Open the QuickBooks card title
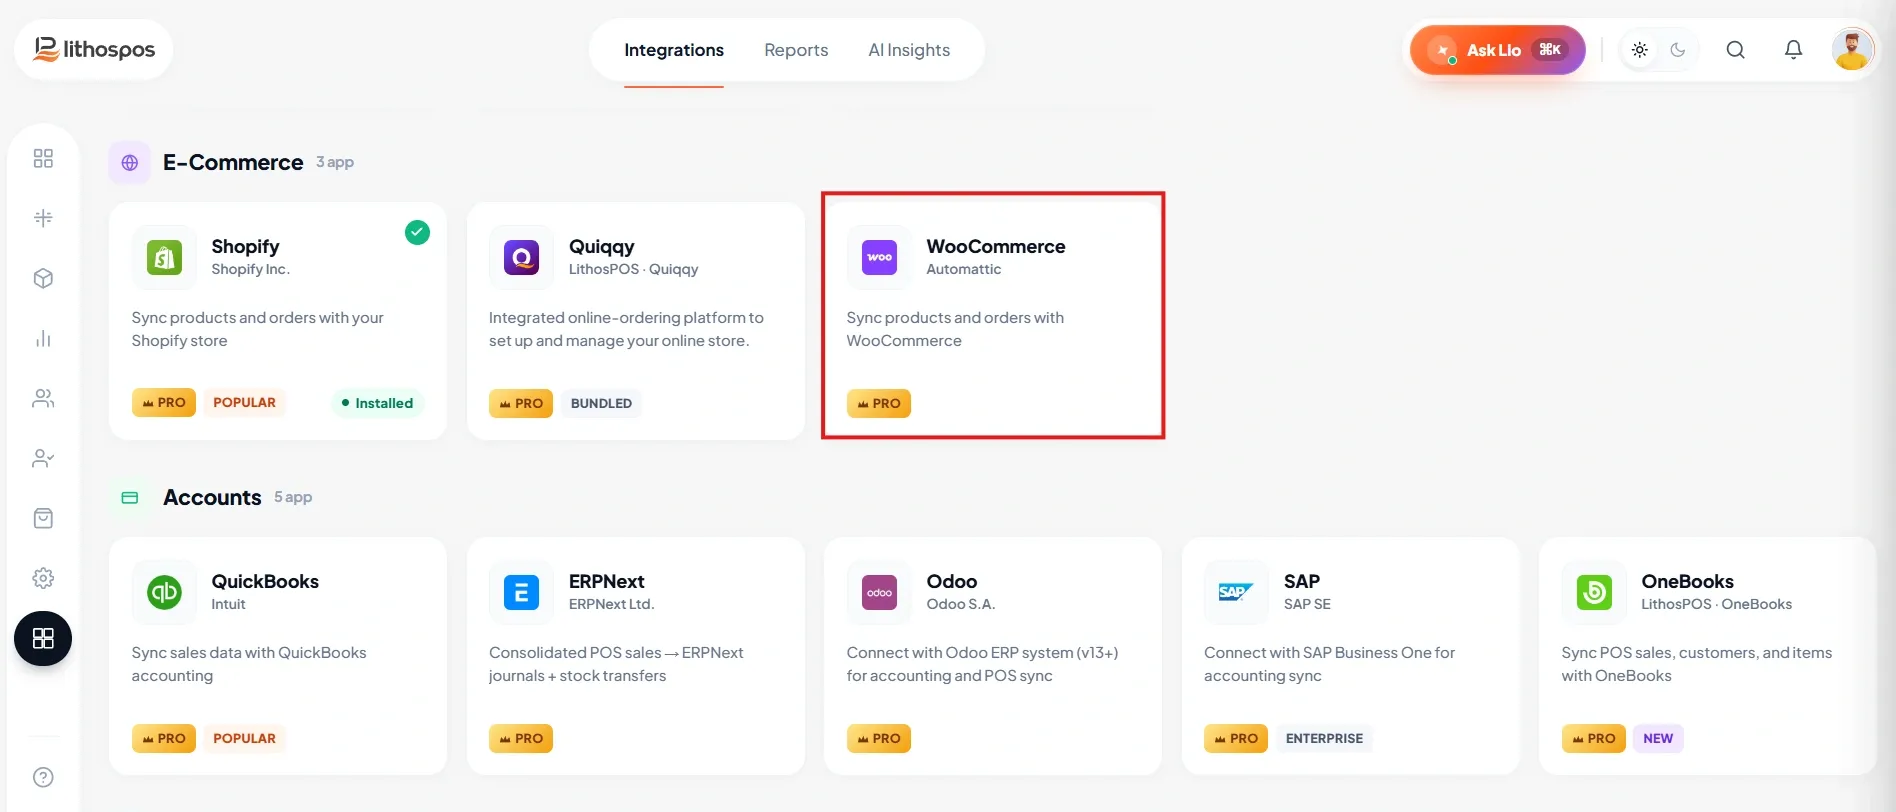The image size is (1896, 812). [x=265, y=581]
